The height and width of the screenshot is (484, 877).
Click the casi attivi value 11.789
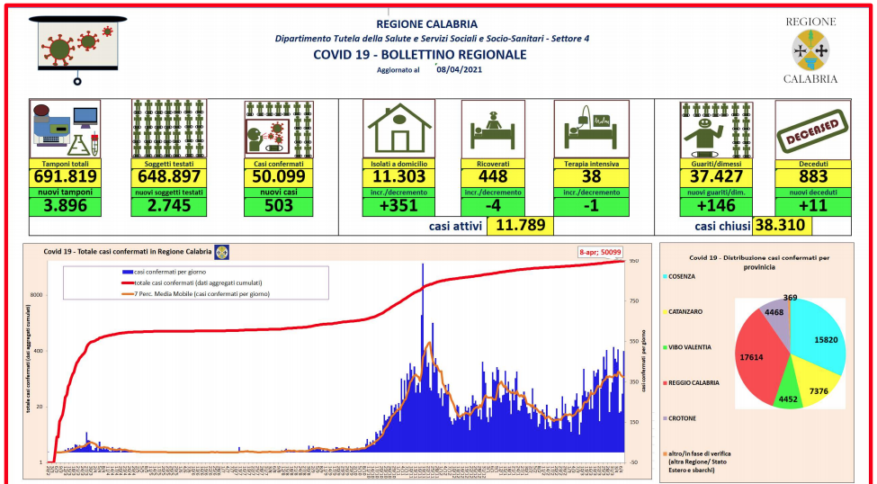pos(522,226)
